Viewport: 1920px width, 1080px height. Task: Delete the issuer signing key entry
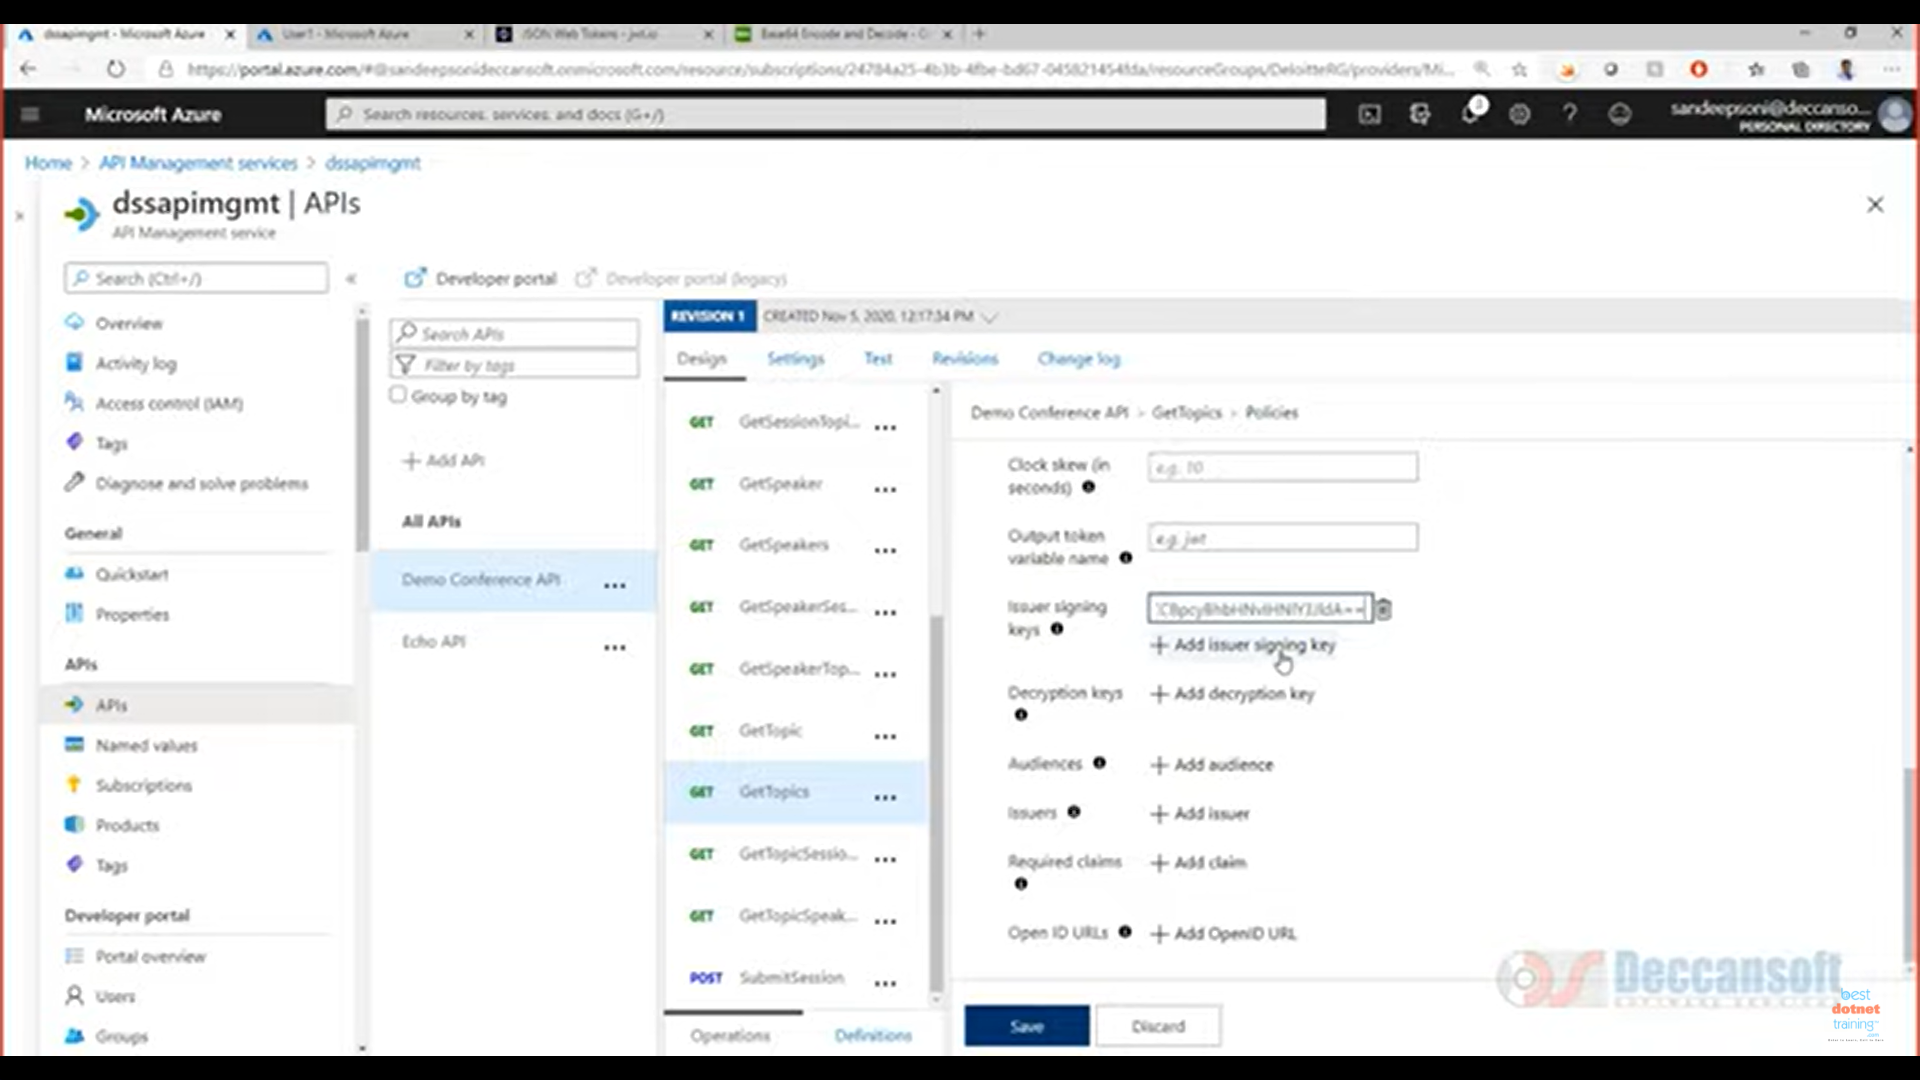coord(1384,609)
